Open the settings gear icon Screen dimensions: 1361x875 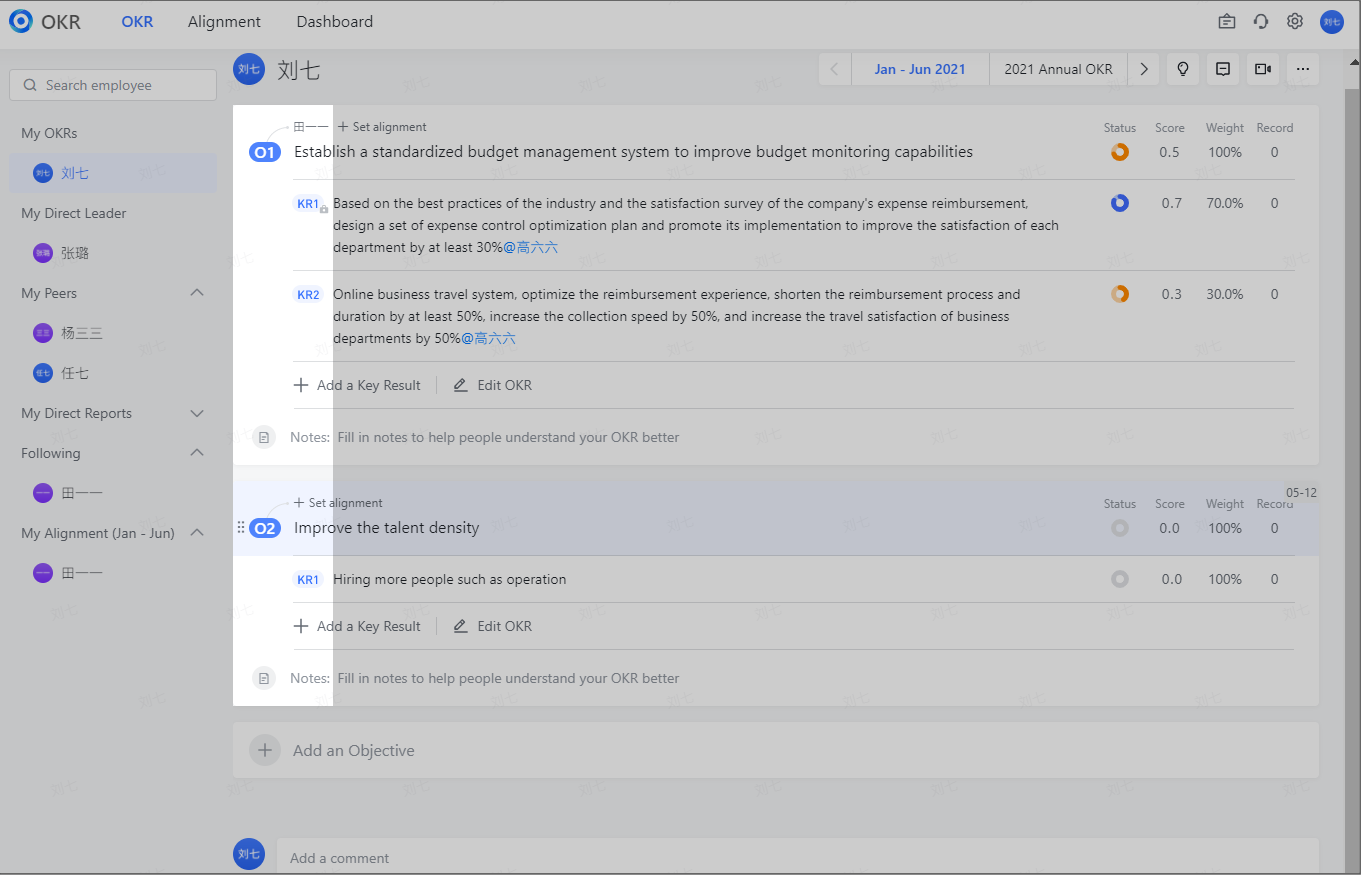1294,21
